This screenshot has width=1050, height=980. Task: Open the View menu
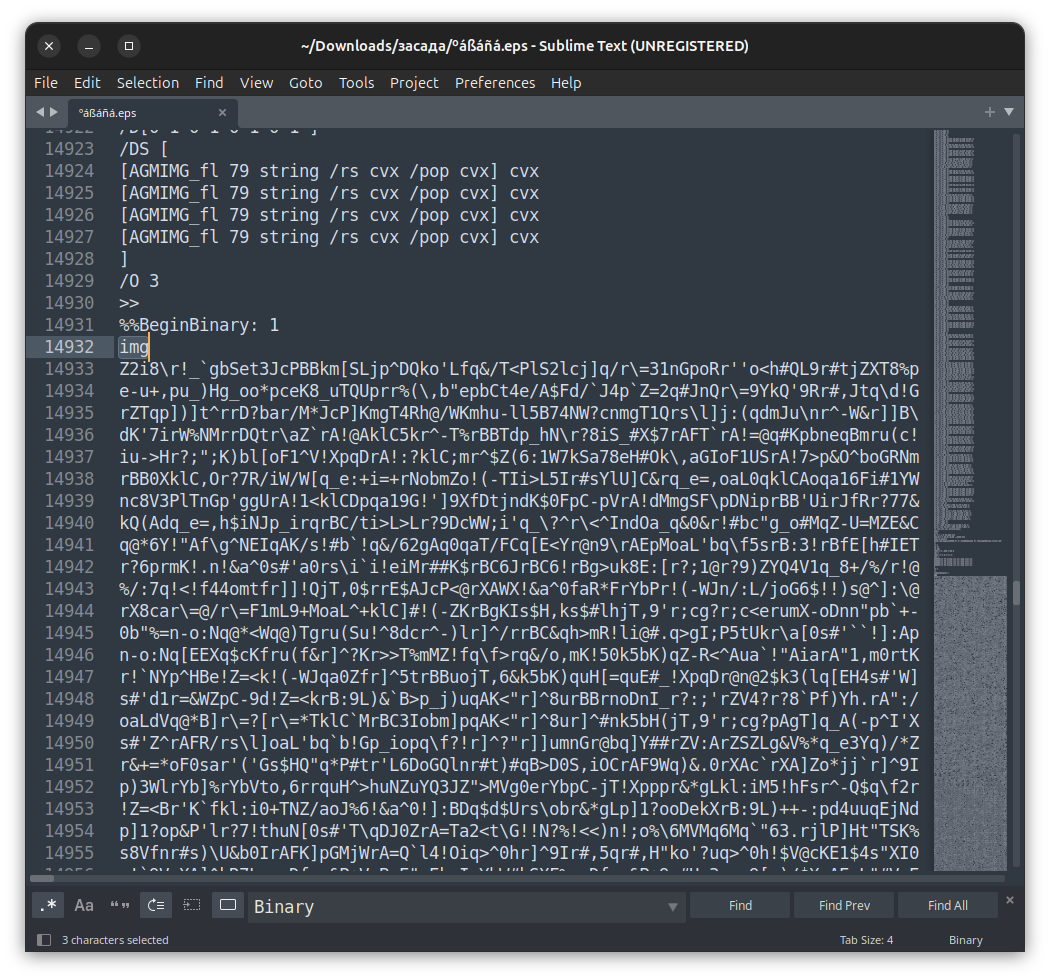pyautogui.click(x=256, y=83)
